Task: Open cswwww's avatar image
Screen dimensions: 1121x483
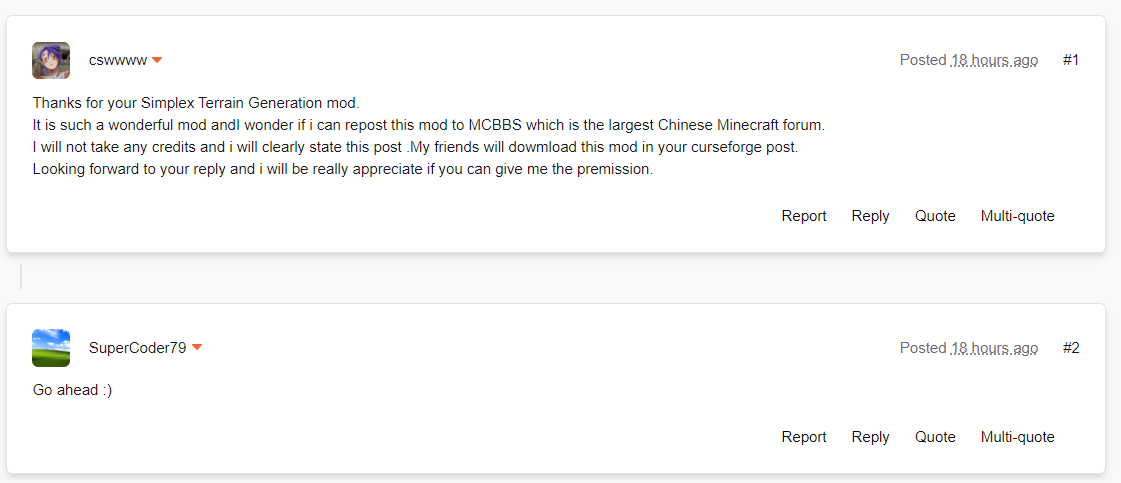Action: (51, 60)
